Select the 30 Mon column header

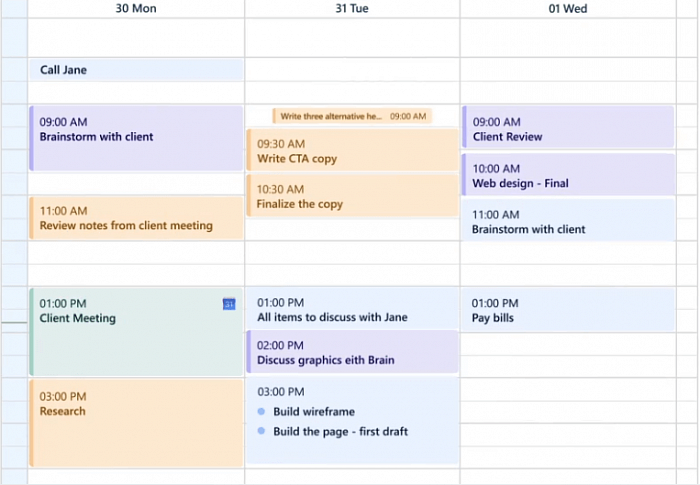136,9
